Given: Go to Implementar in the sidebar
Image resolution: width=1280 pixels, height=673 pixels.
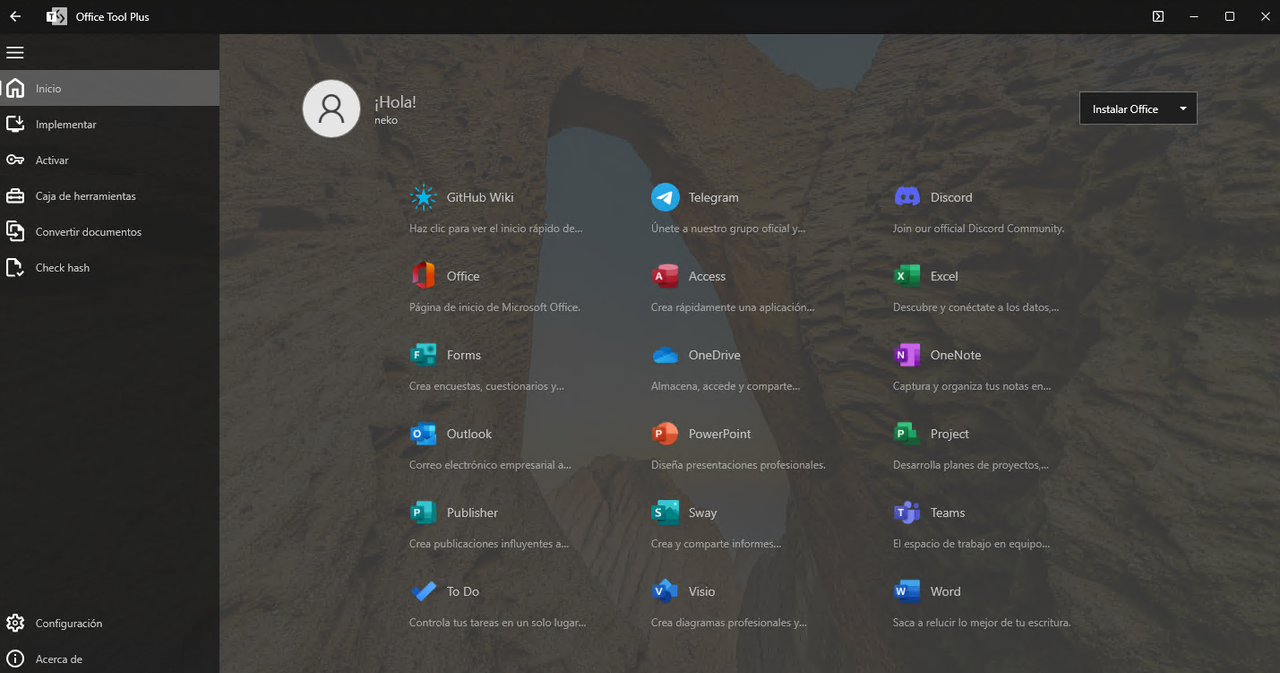Looking at the screenshot, I should 110,124.
